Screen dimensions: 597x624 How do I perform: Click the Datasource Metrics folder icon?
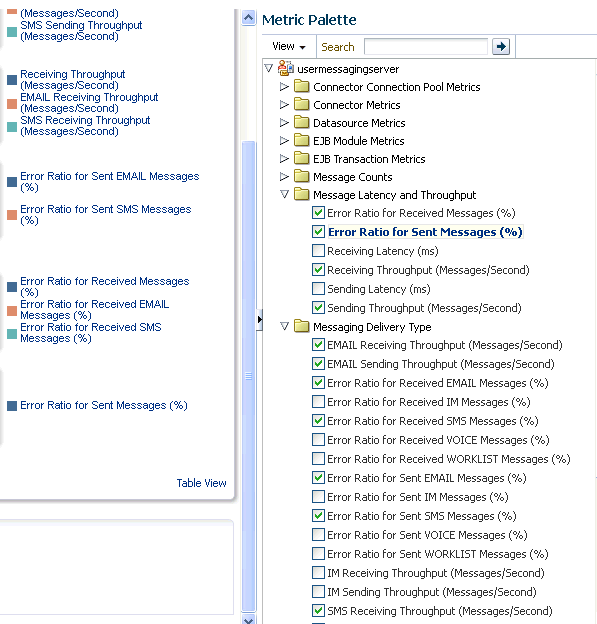click(301, 122)
